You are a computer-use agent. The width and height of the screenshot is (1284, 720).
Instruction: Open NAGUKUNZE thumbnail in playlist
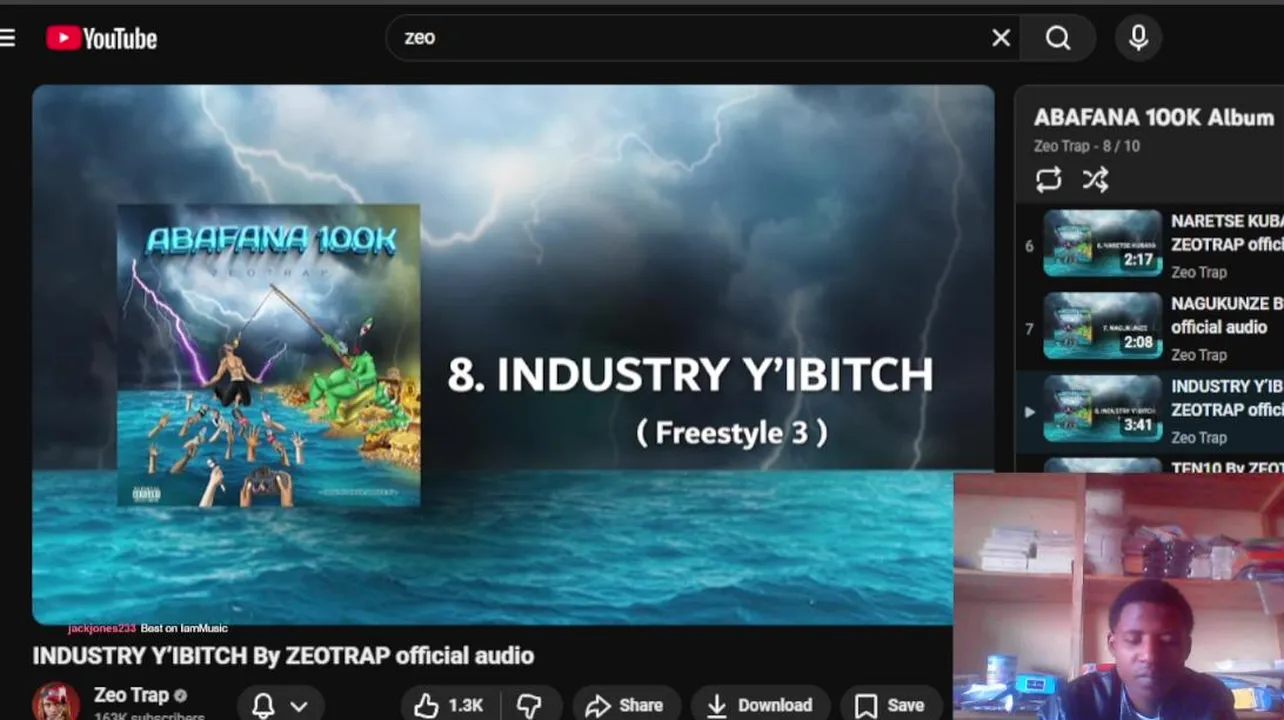[1102, 326]
